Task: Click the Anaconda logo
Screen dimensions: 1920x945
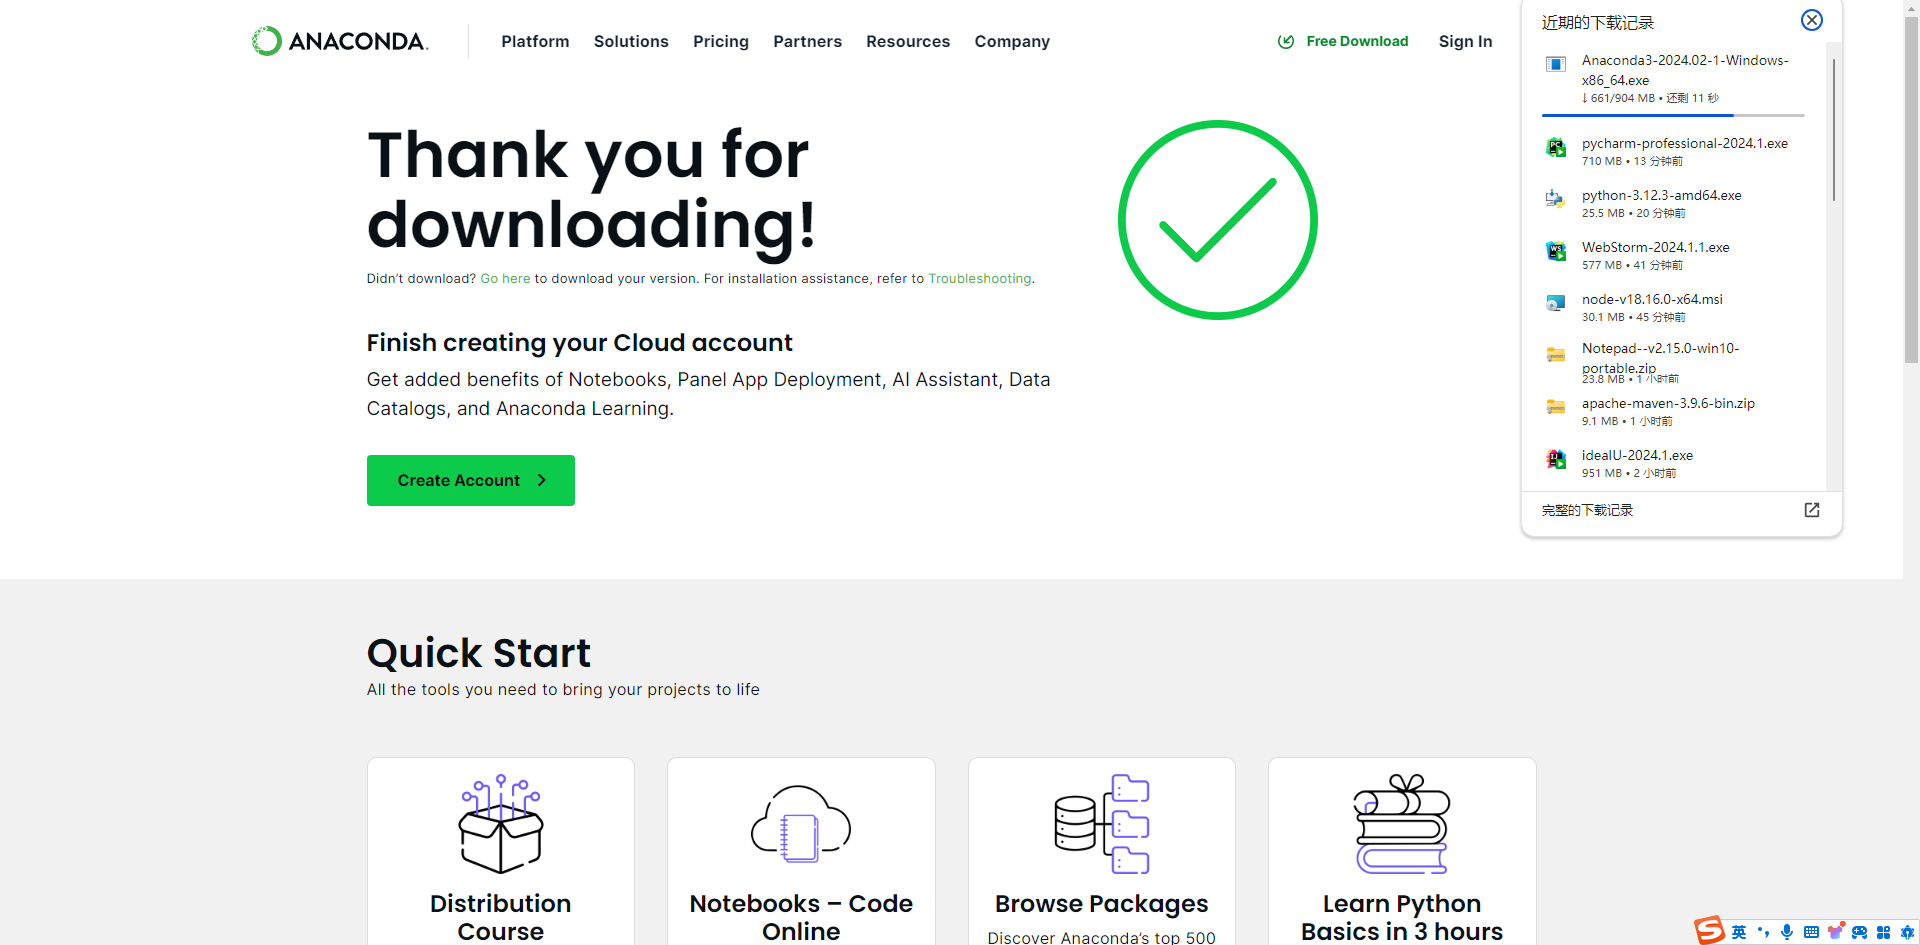Action: (x=340, y=41)
